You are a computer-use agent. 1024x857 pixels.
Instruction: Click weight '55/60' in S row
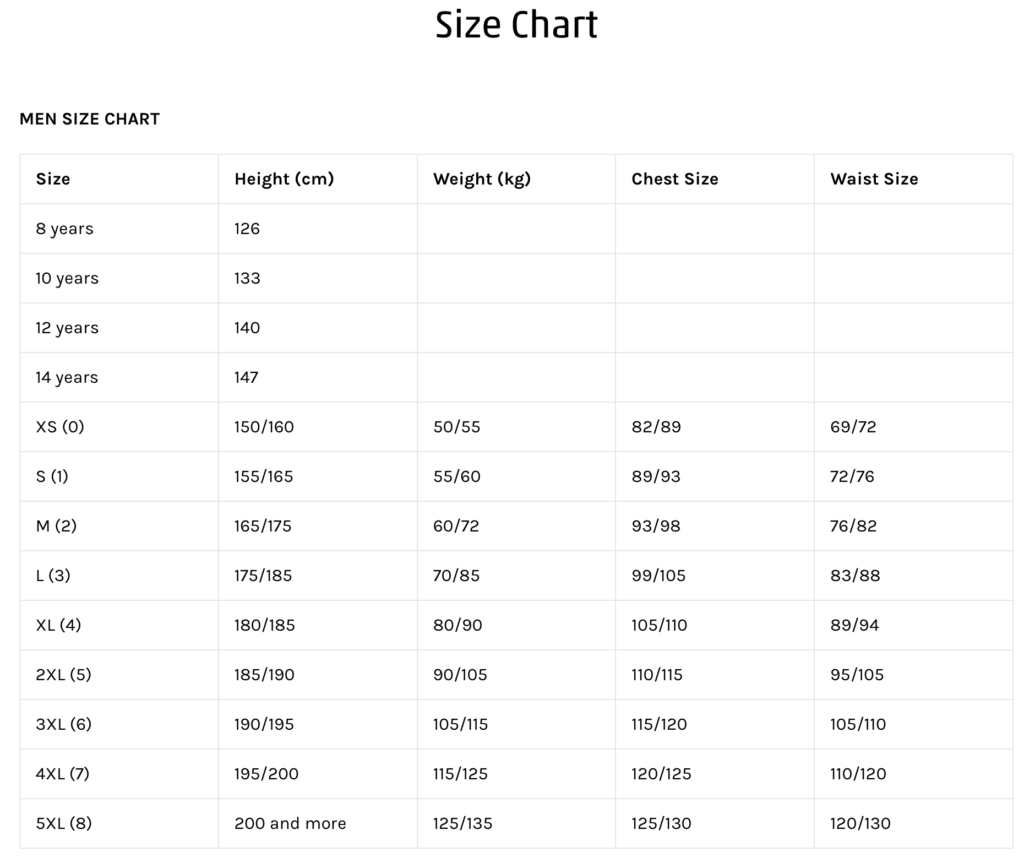pos(456,477)
